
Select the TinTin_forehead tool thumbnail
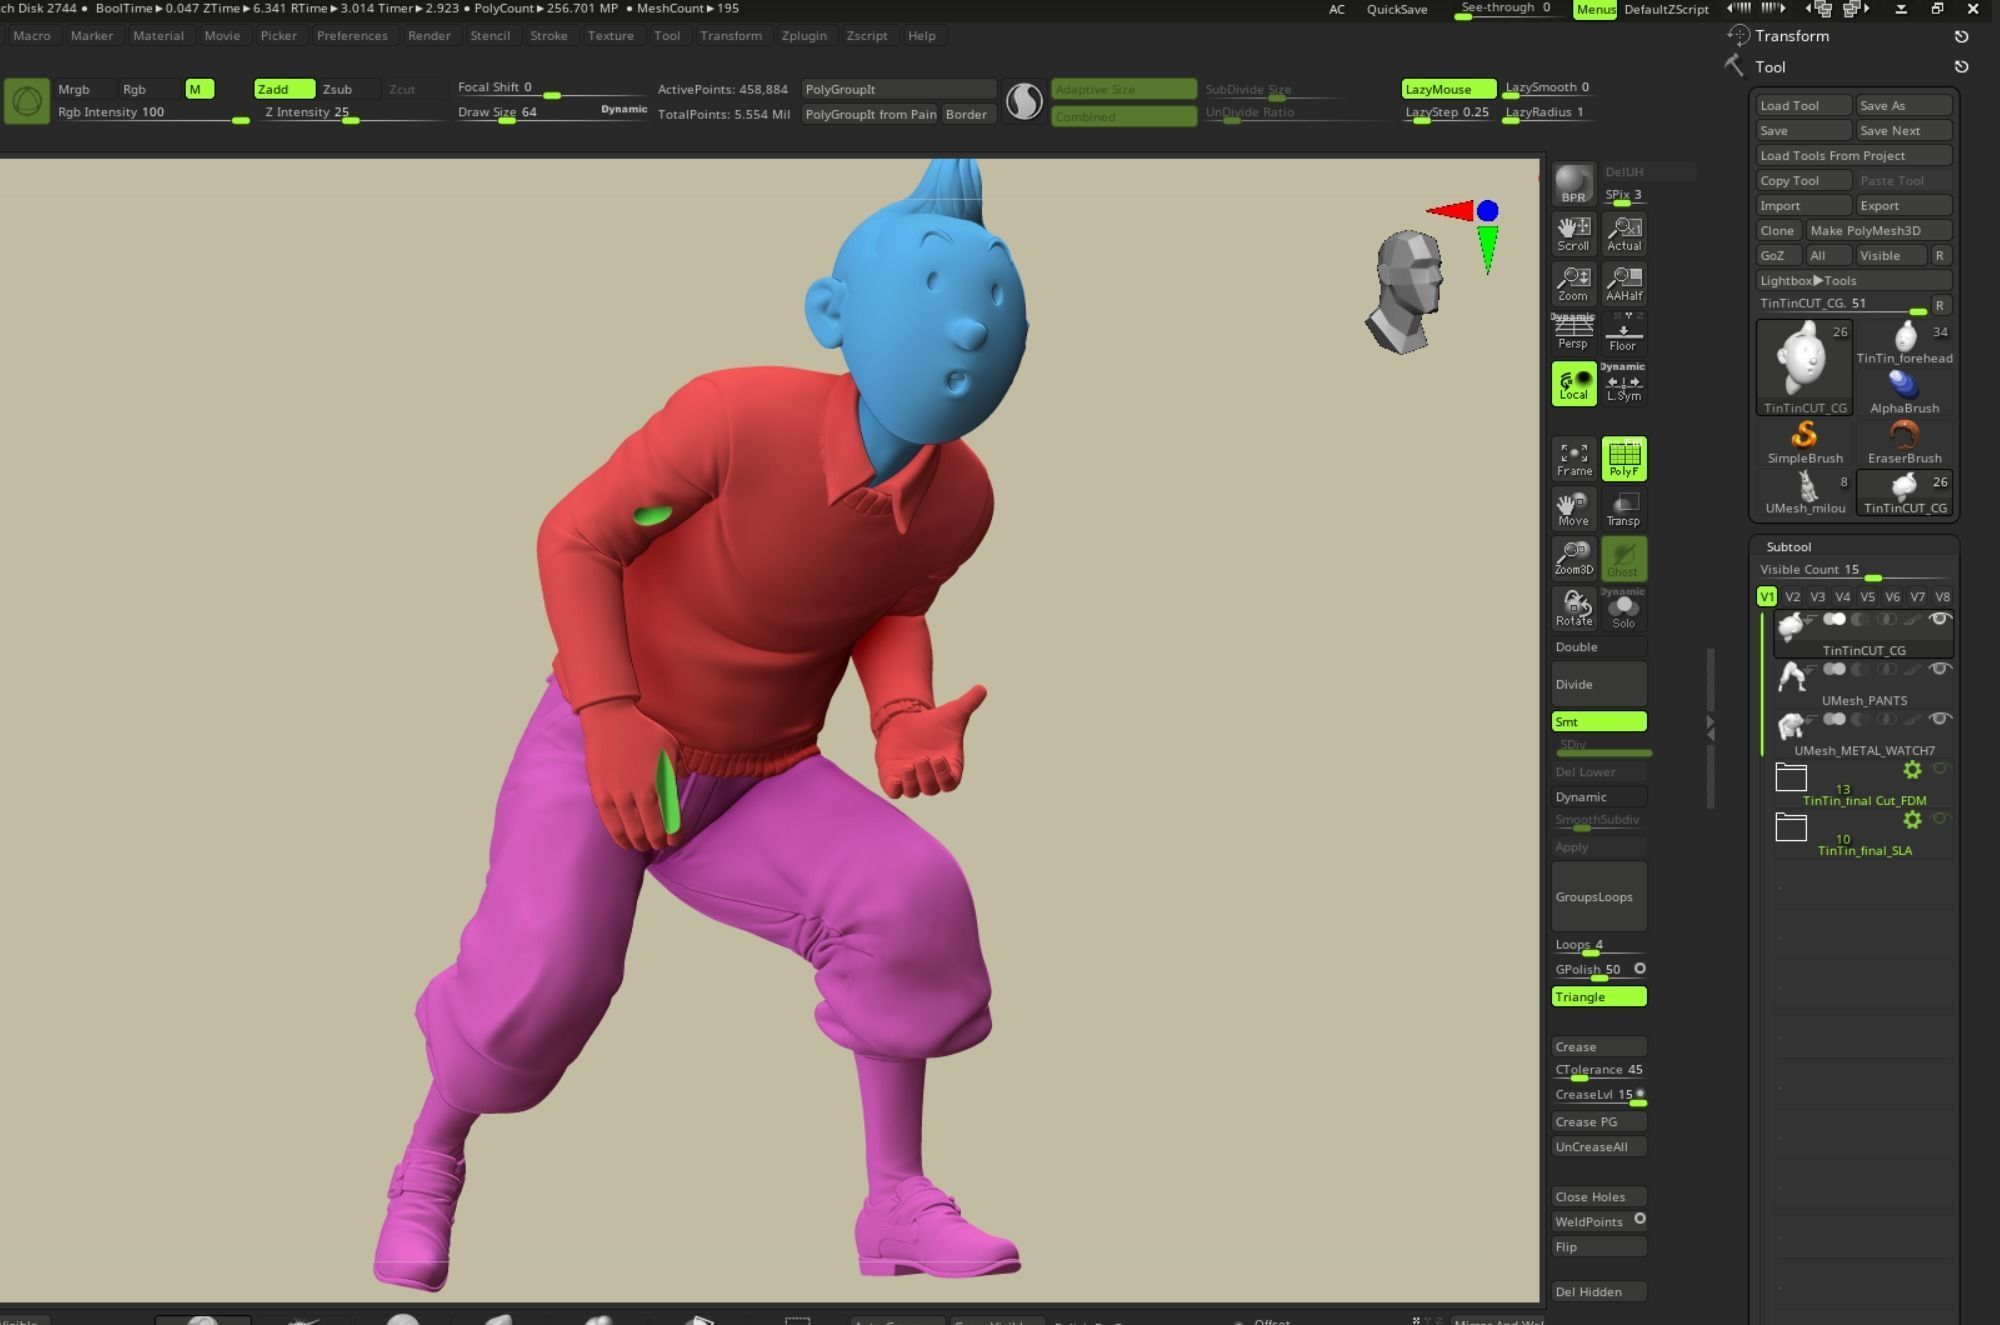[x=1904, y=343]
